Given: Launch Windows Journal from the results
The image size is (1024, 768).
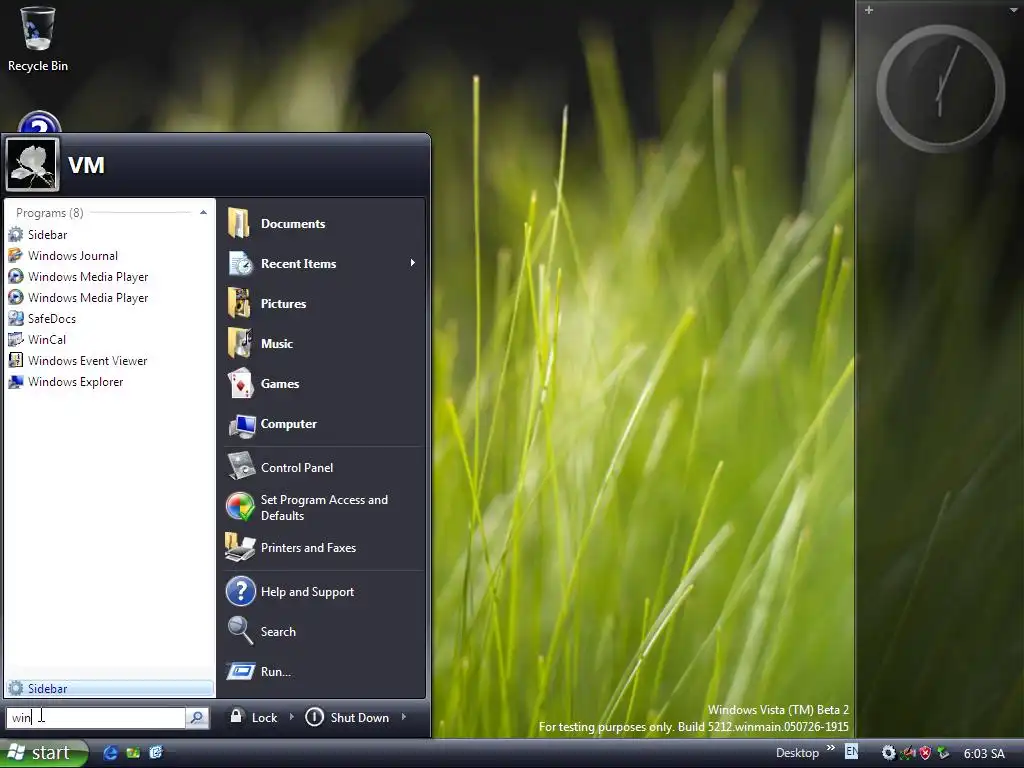Looking at the screenshot, I should coord(109,255).
